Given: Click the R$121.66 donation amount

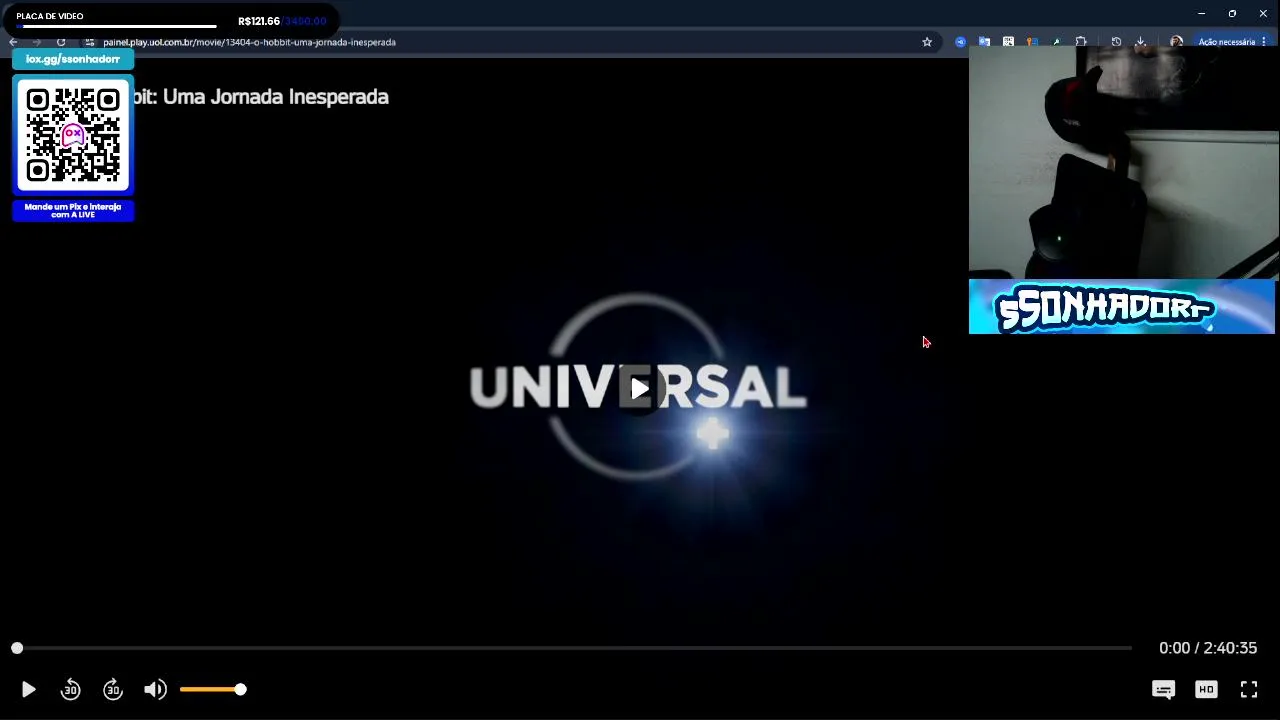Looking at the screenshot, I should 259,21.
